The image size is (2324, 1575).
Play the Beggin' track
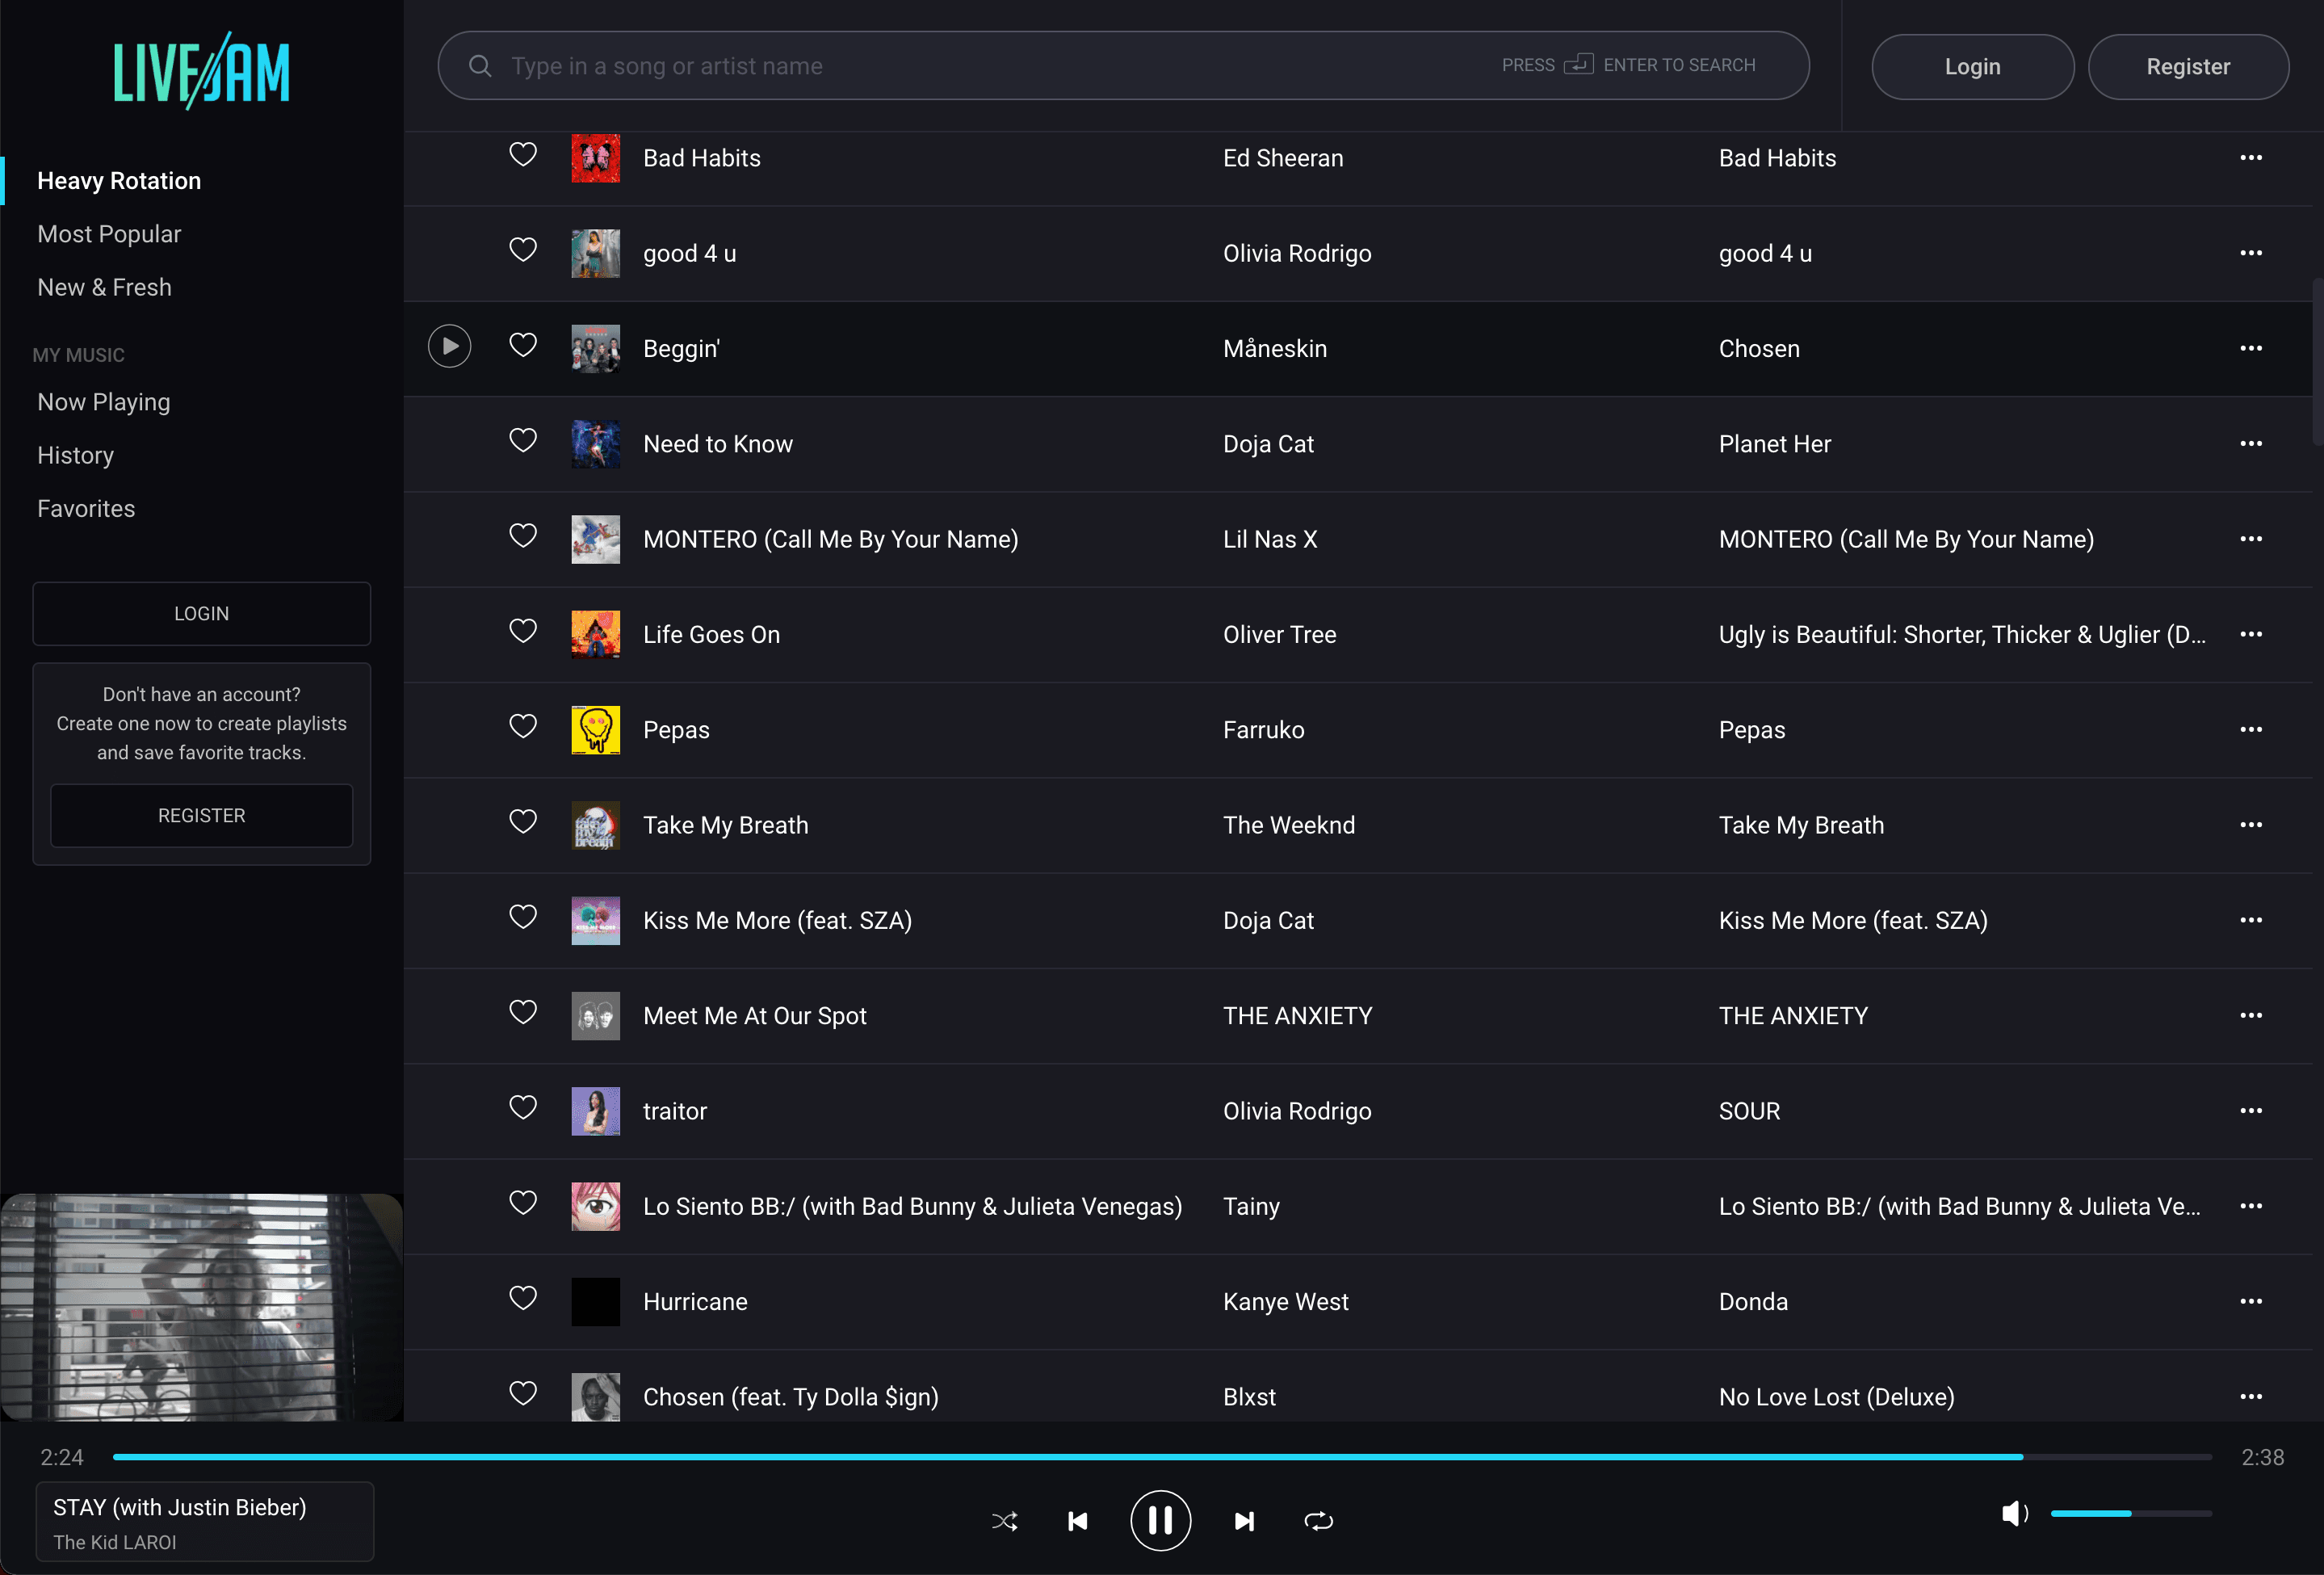click(449, 346)
